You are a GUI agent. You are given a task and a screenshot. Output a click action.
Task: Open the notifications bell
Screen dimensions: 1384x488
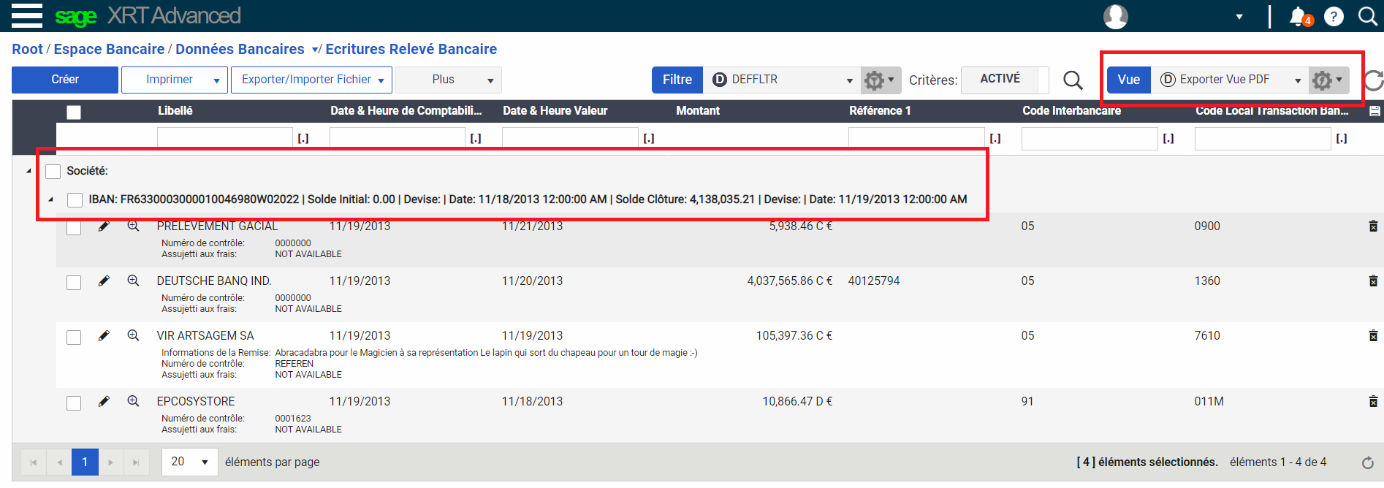coord(1299,16)
